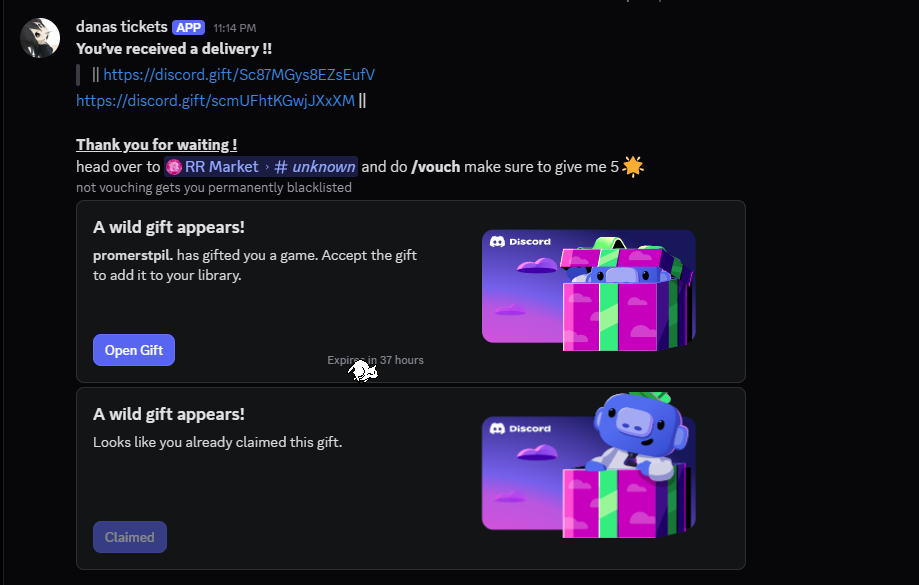Viewport: 919px width, 585px height.
Task: Click the Discord logo on claimed gift card
Action: click(520, 428)
